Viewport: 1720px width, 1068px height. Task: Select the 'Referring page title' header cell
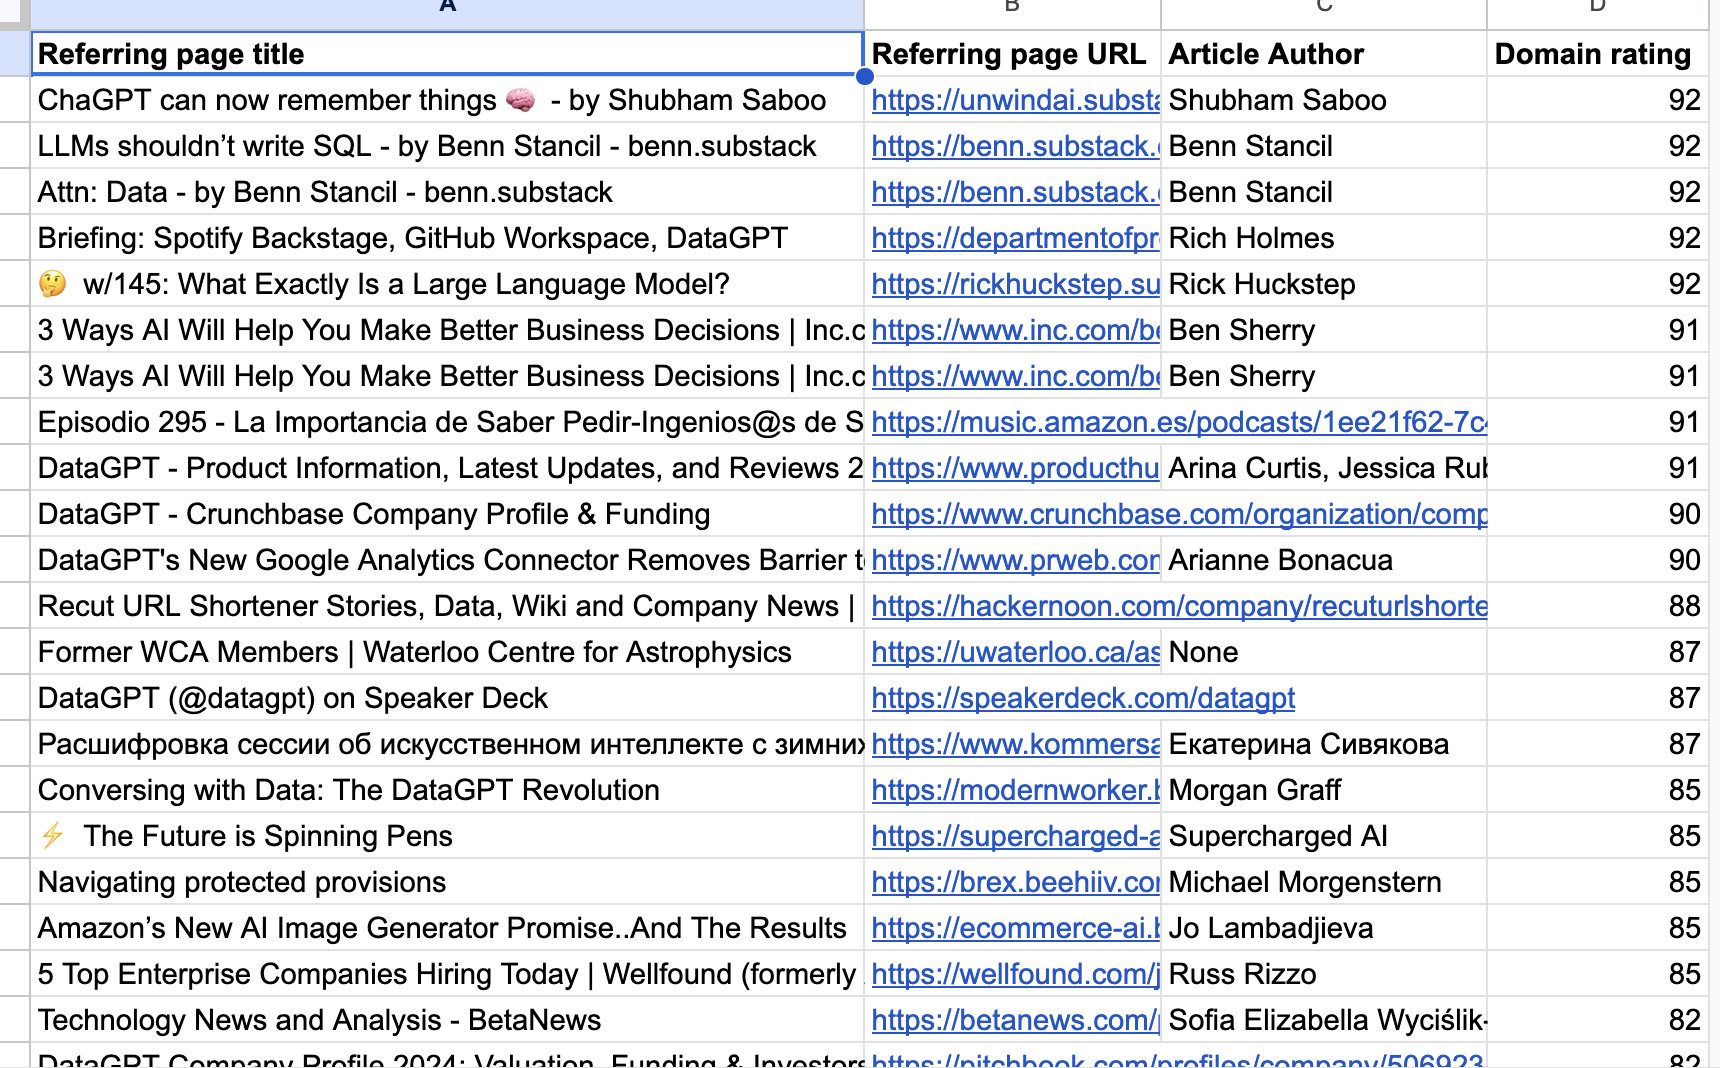[x=447, y=54]
